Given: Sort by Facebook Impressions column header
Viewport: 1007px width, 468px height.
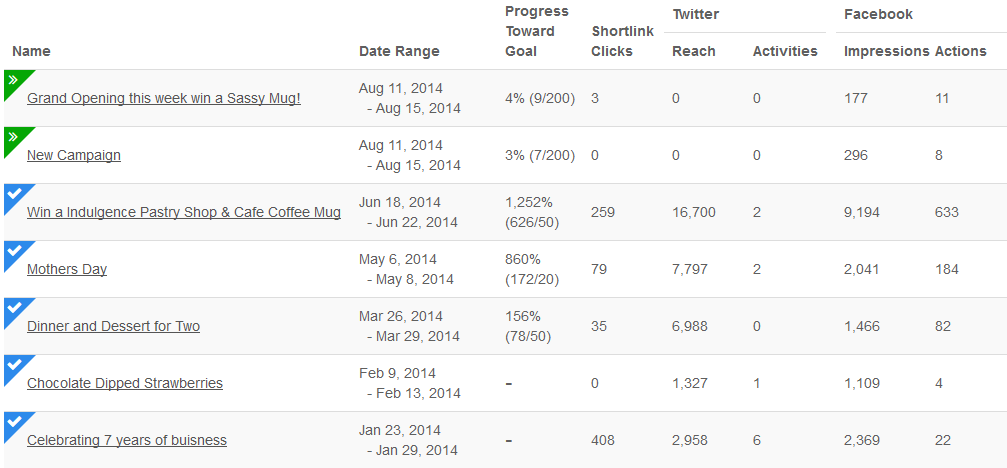Looking at the screenshot, I should coord(886,51).
